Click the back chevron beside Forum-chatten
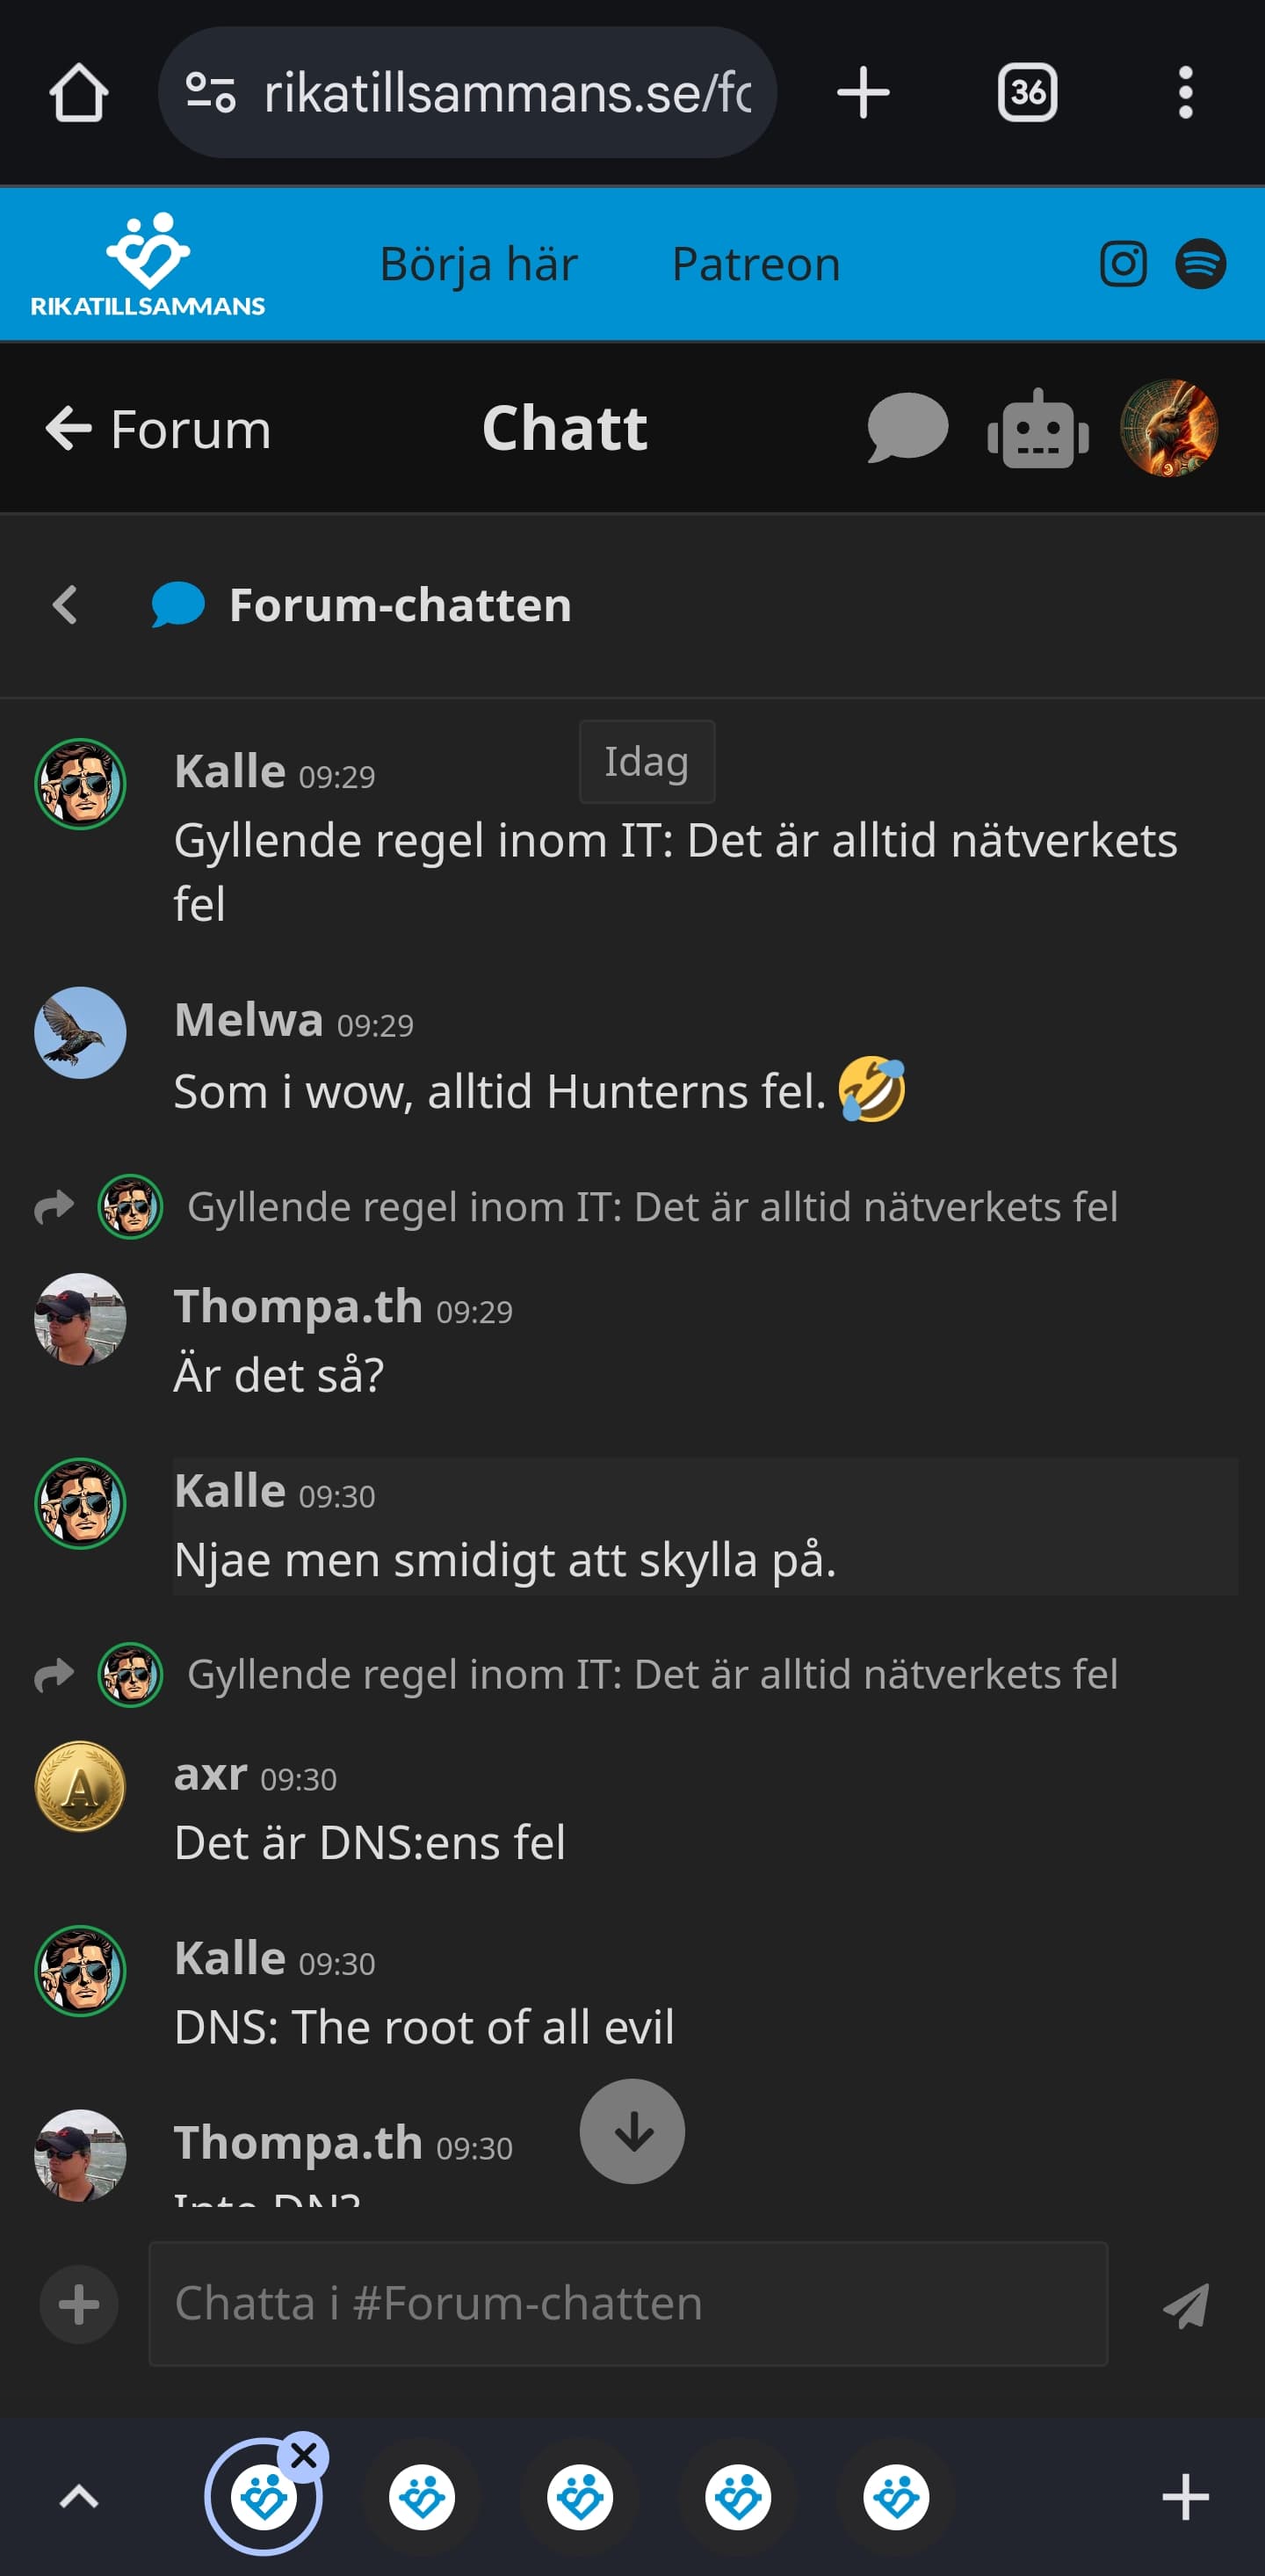Screen dimensions: 1265x2576 (65, 605)
